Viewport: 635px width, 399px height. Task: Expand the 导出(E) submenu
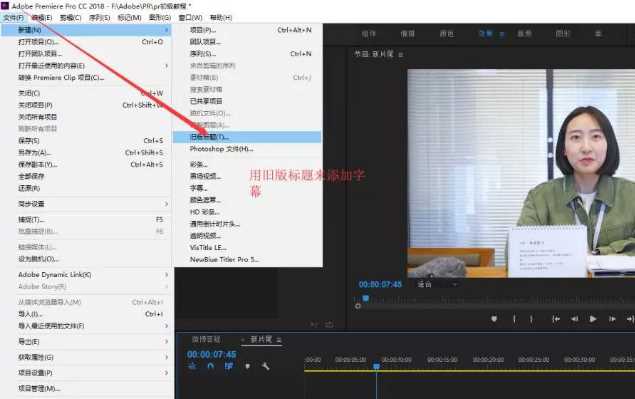pyautogui.click(x=166, y=341)
